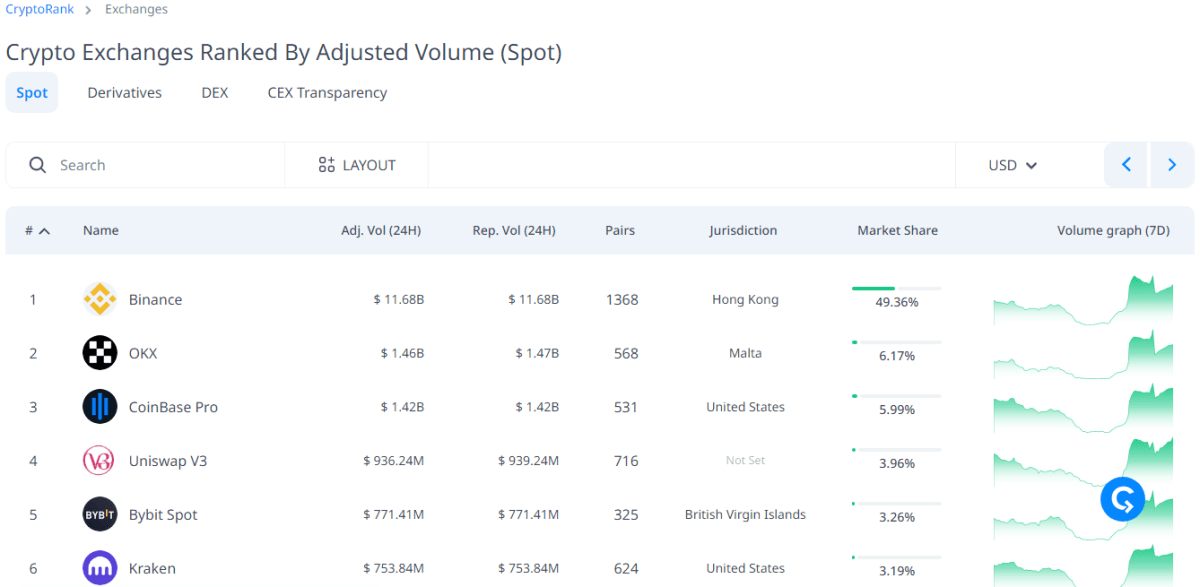Select the CEX Transparency tab
The width and height of the screenshot is (1200, 587).
tap(327, 92)
